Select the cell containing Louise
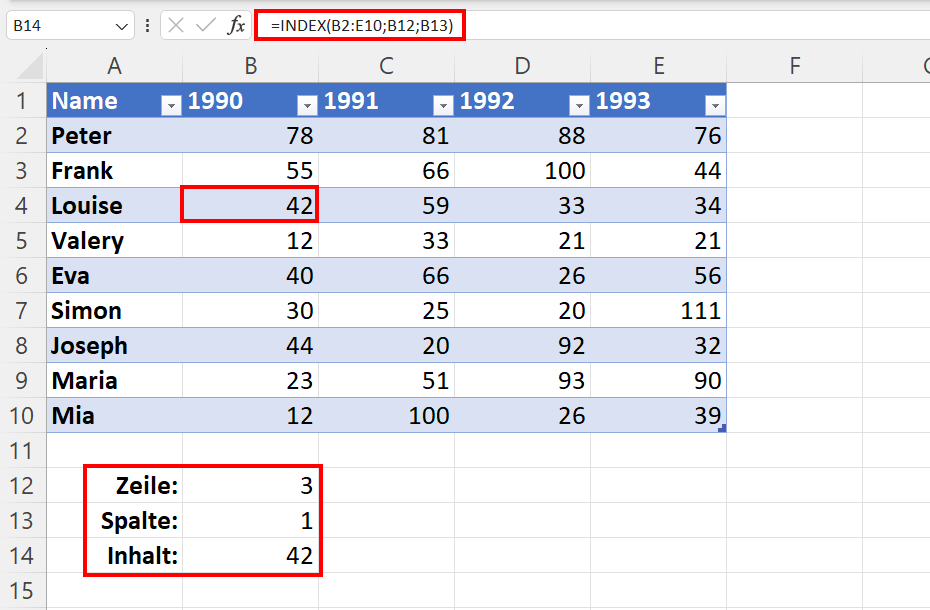Screen dimensions: 930x610 tap(114, 205)
